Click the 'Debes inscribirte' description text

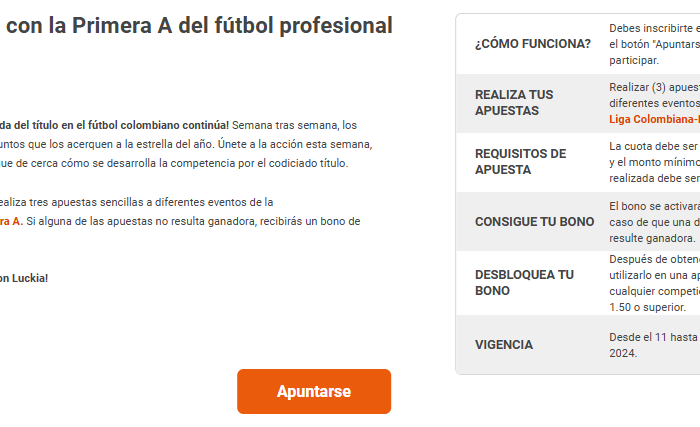(654, 44)
